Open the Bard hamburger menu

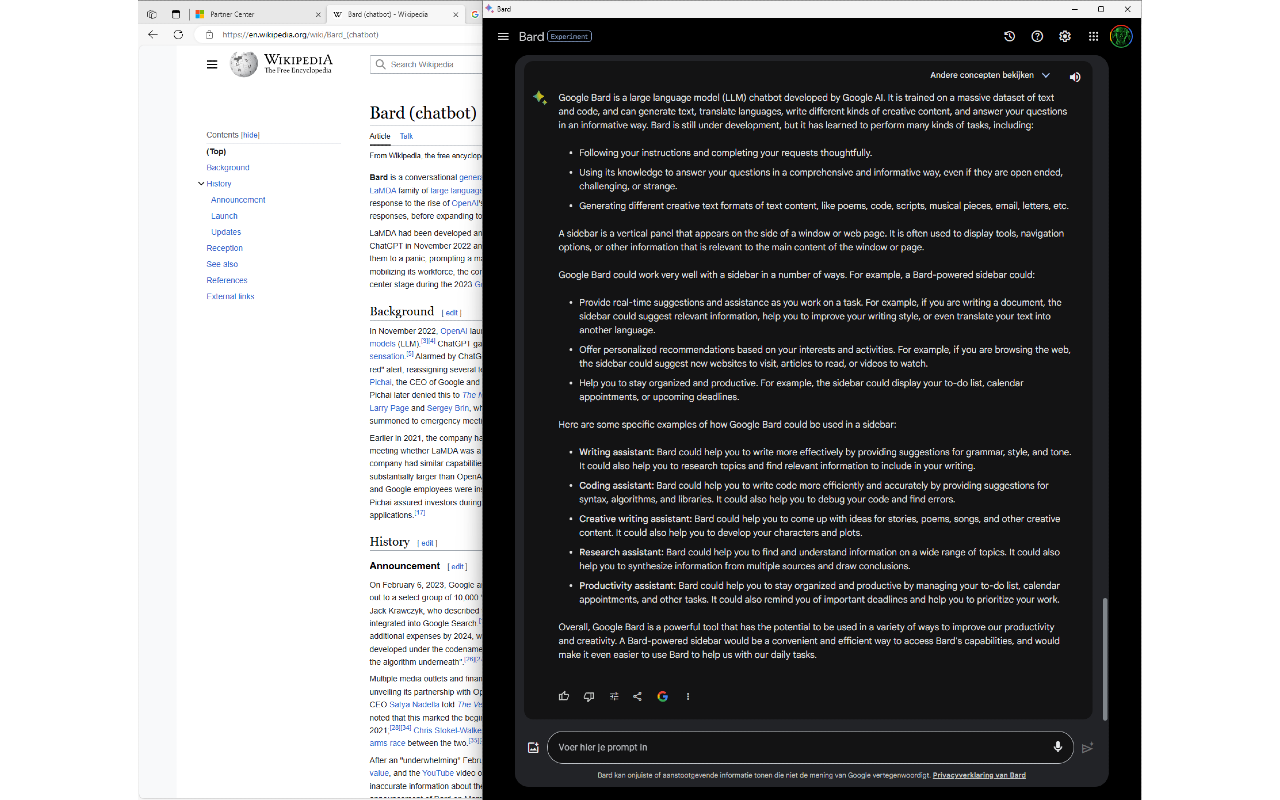click(503, 37)
